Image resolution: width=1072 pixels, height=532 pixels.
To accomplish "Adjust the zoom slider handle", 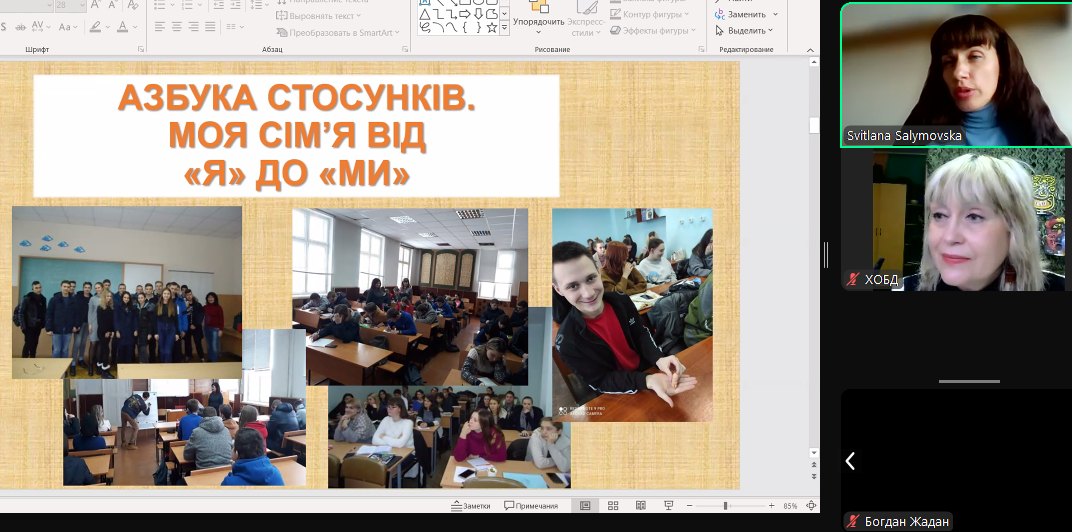I will coord(725,506).
